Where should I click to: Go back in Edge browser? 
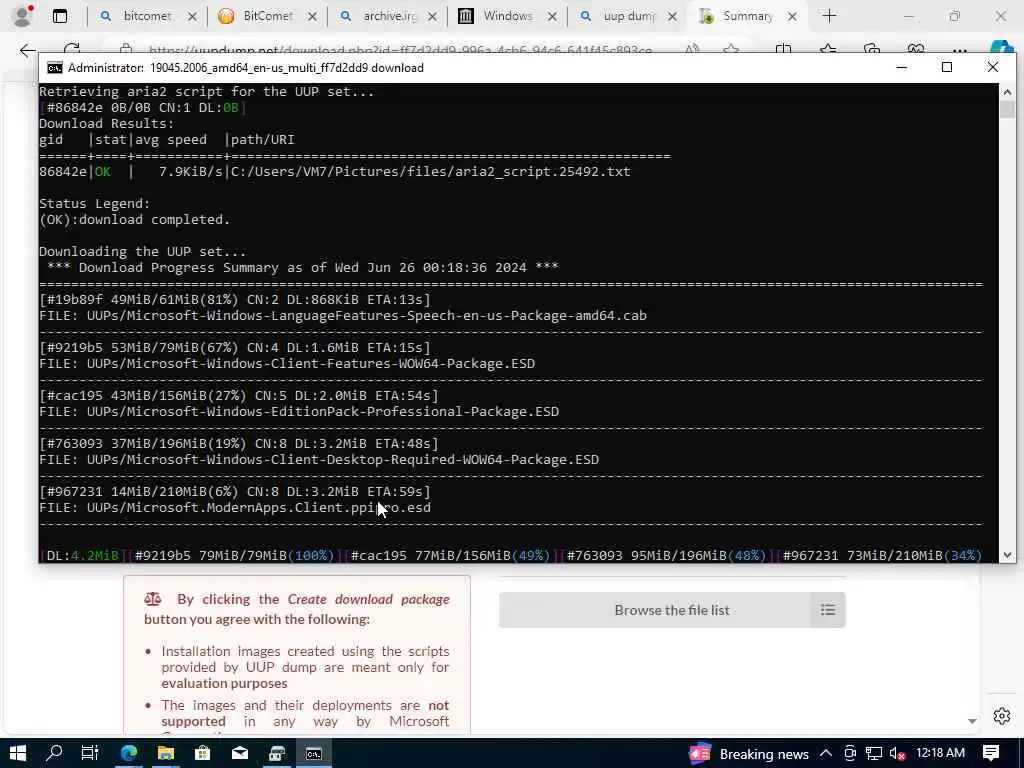tap(27, 50)
